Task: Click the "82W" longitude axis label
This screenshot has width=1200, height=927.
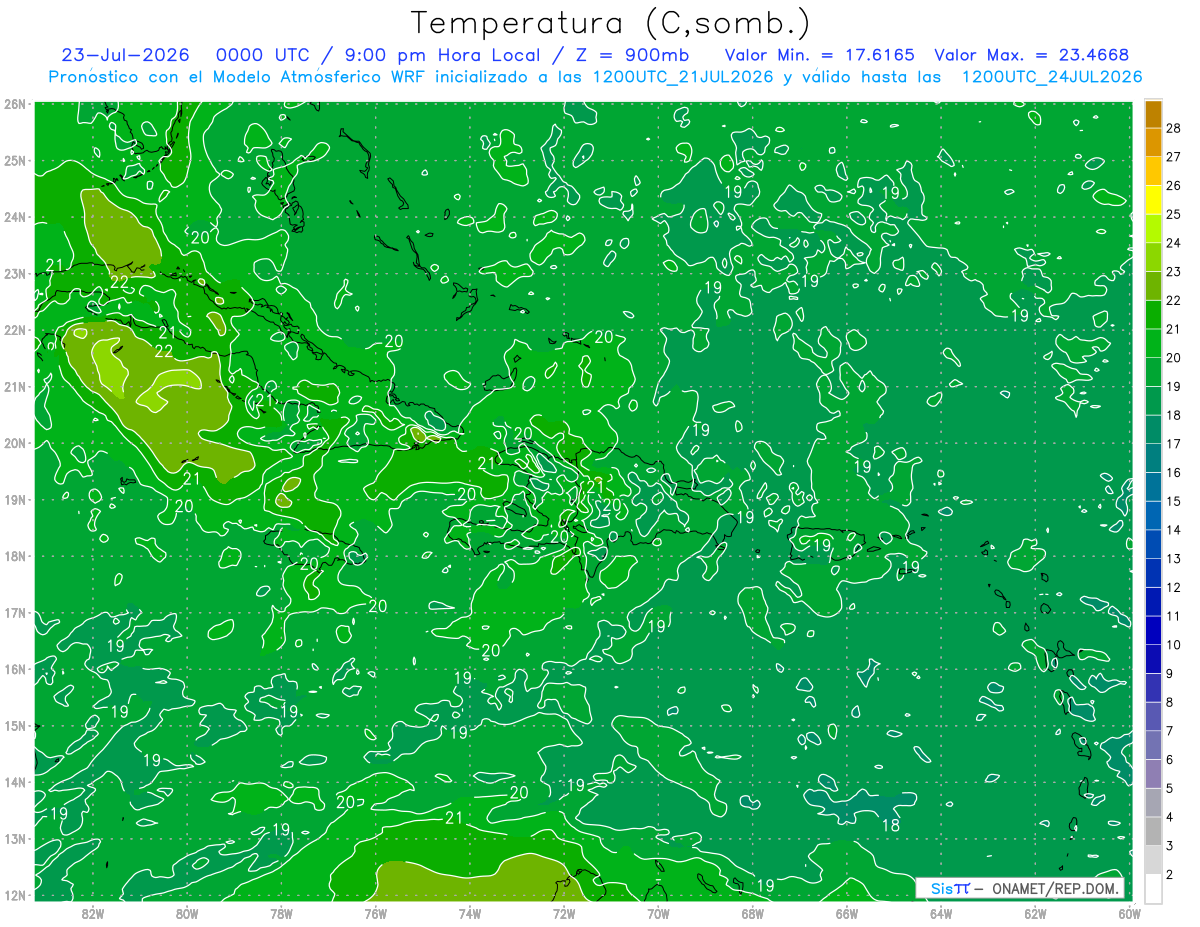Action: pos(93,913)
